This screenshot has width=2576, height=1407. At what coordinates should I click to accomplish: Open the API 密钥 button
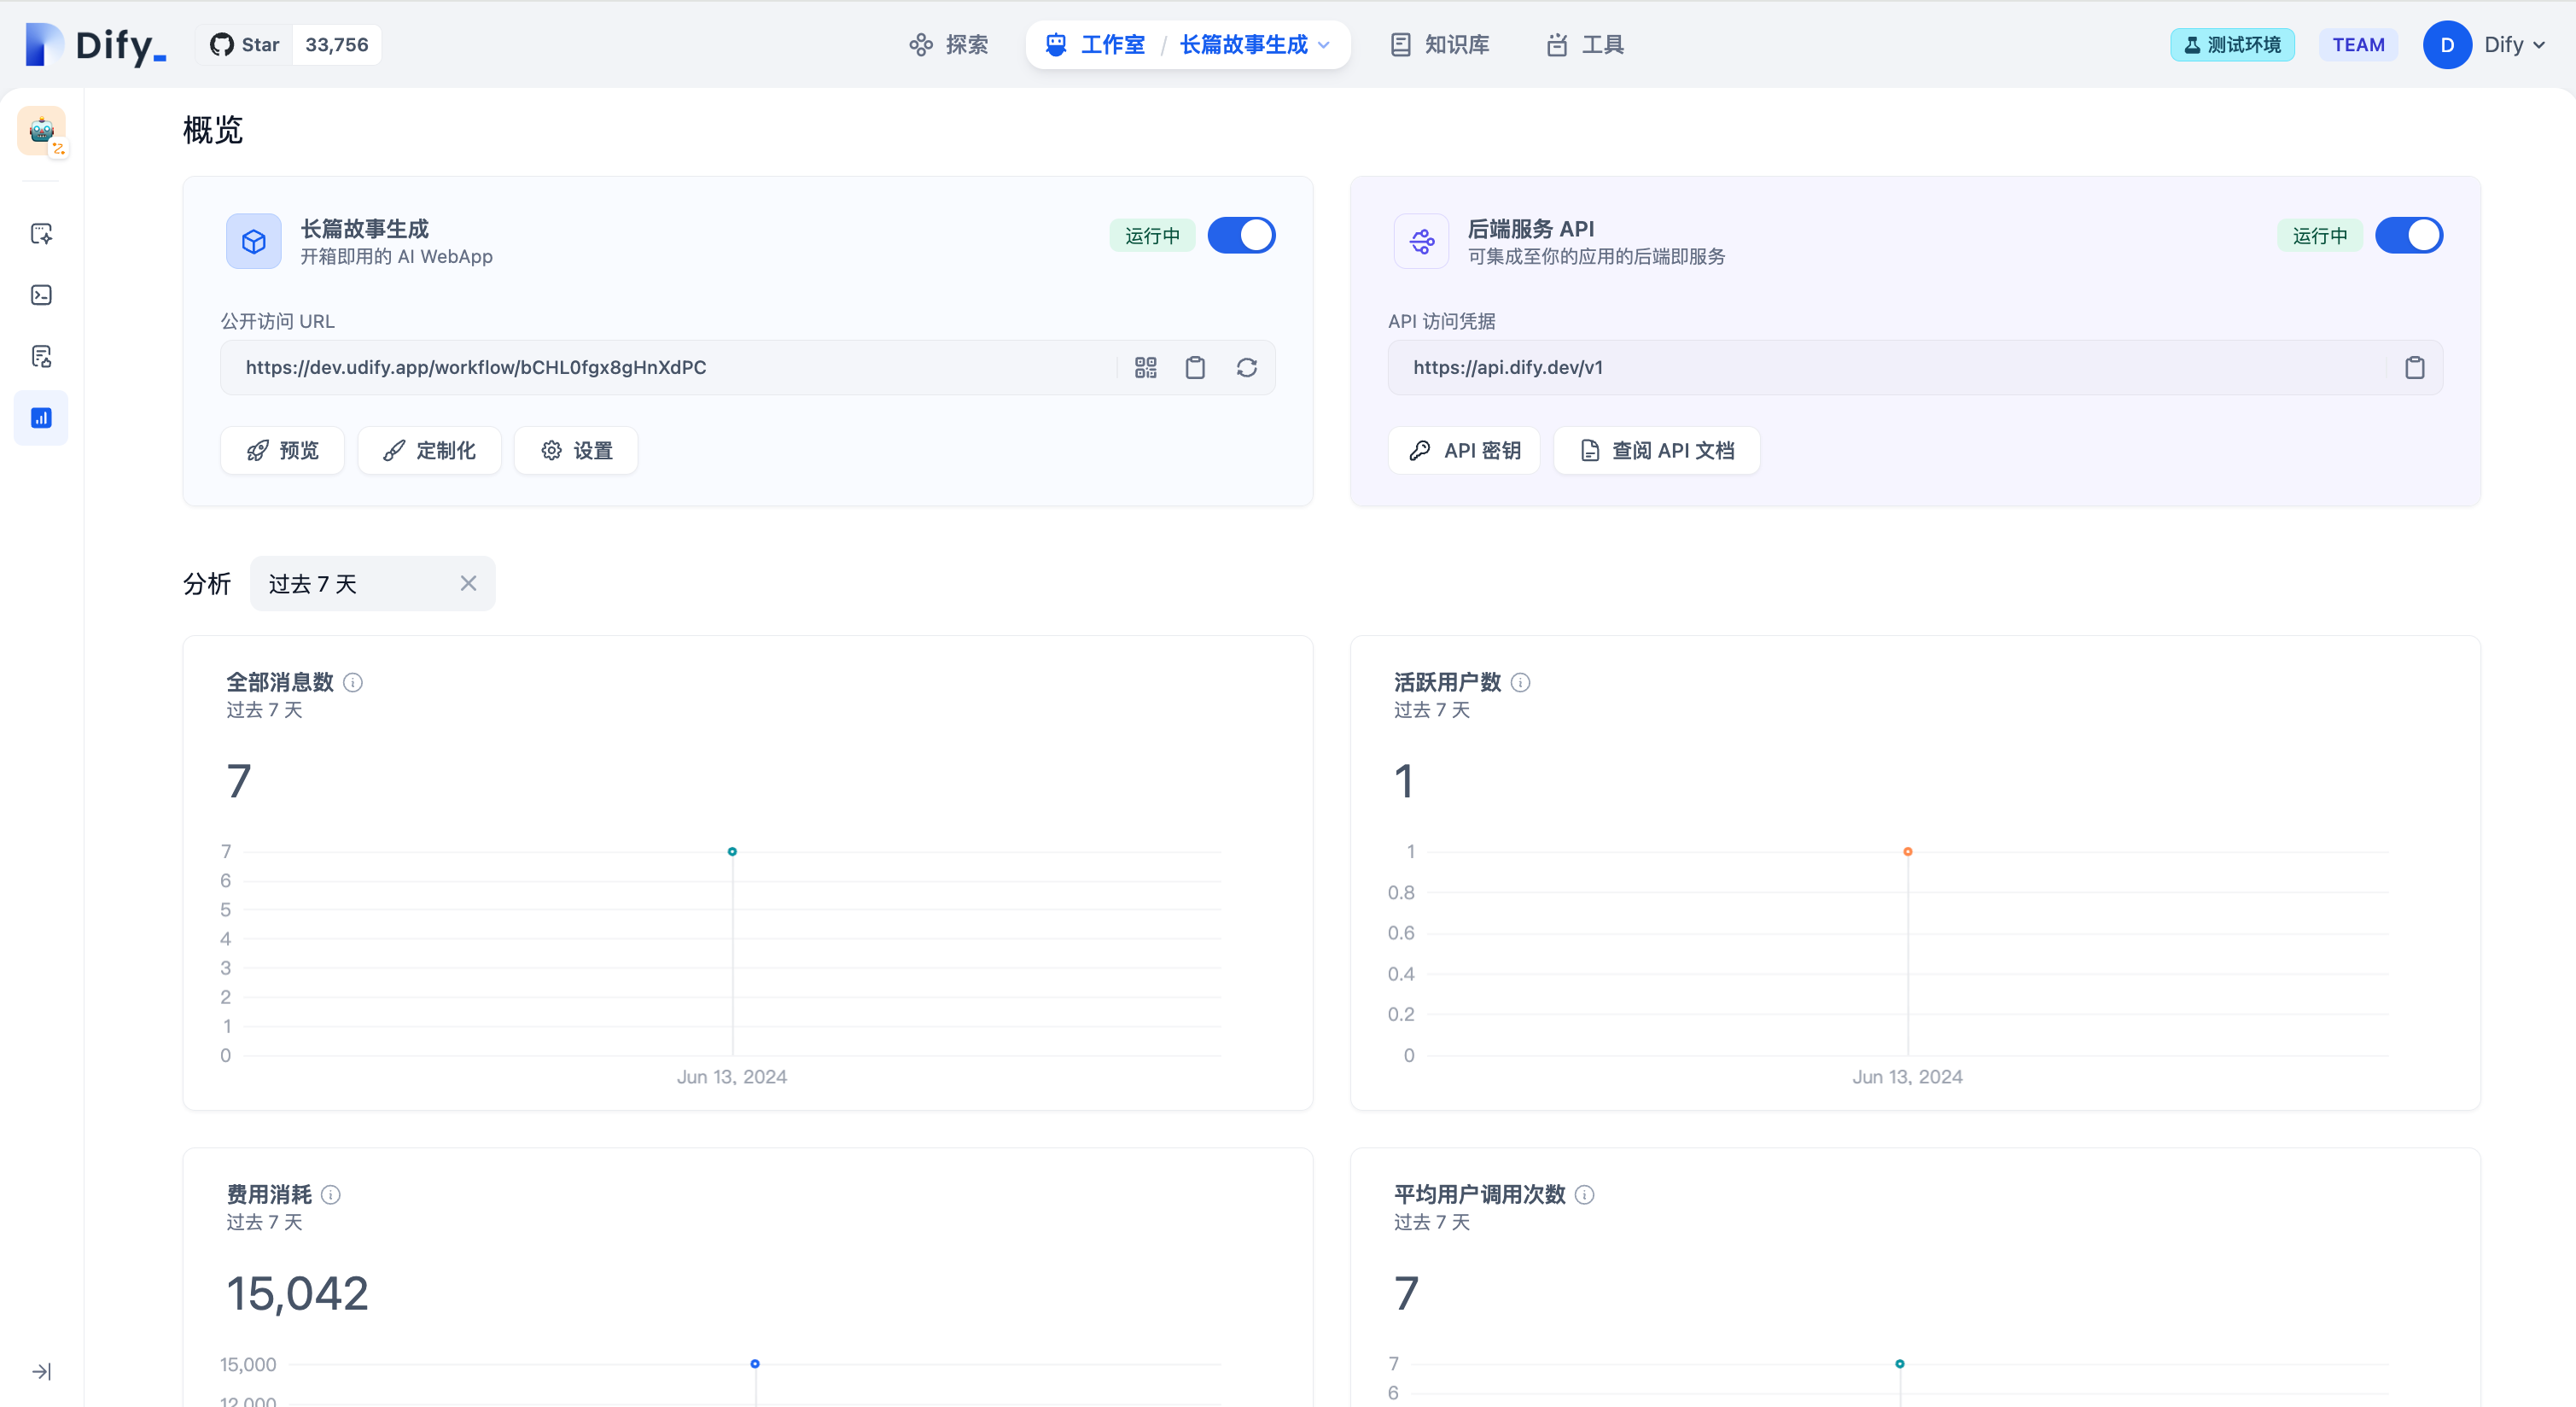(1464, 450)
